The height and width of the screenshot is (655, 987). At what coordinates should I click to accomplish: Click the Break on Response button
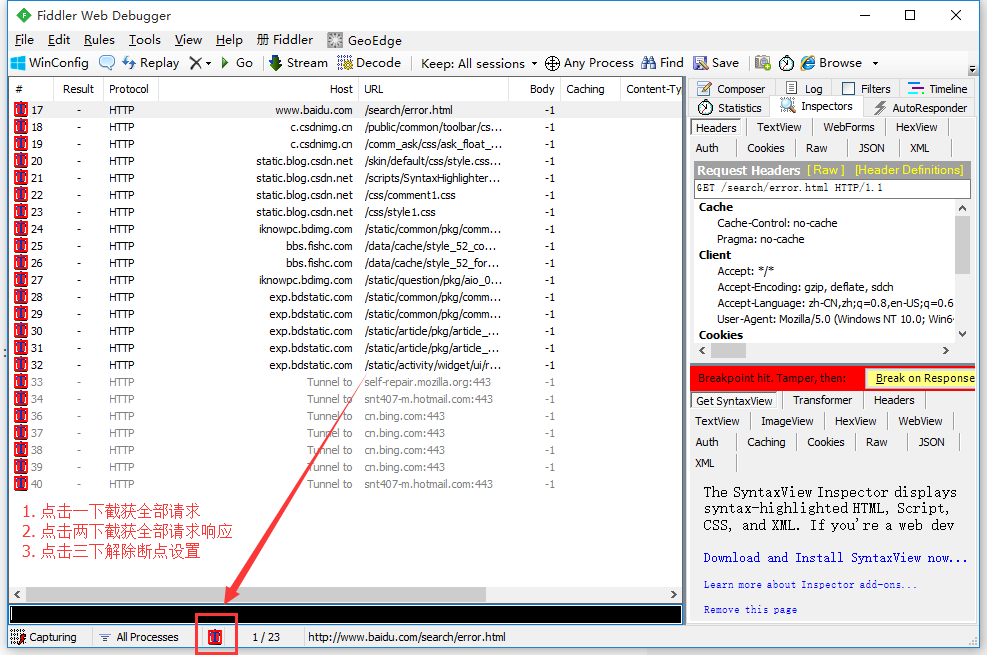tap(923, 378)
